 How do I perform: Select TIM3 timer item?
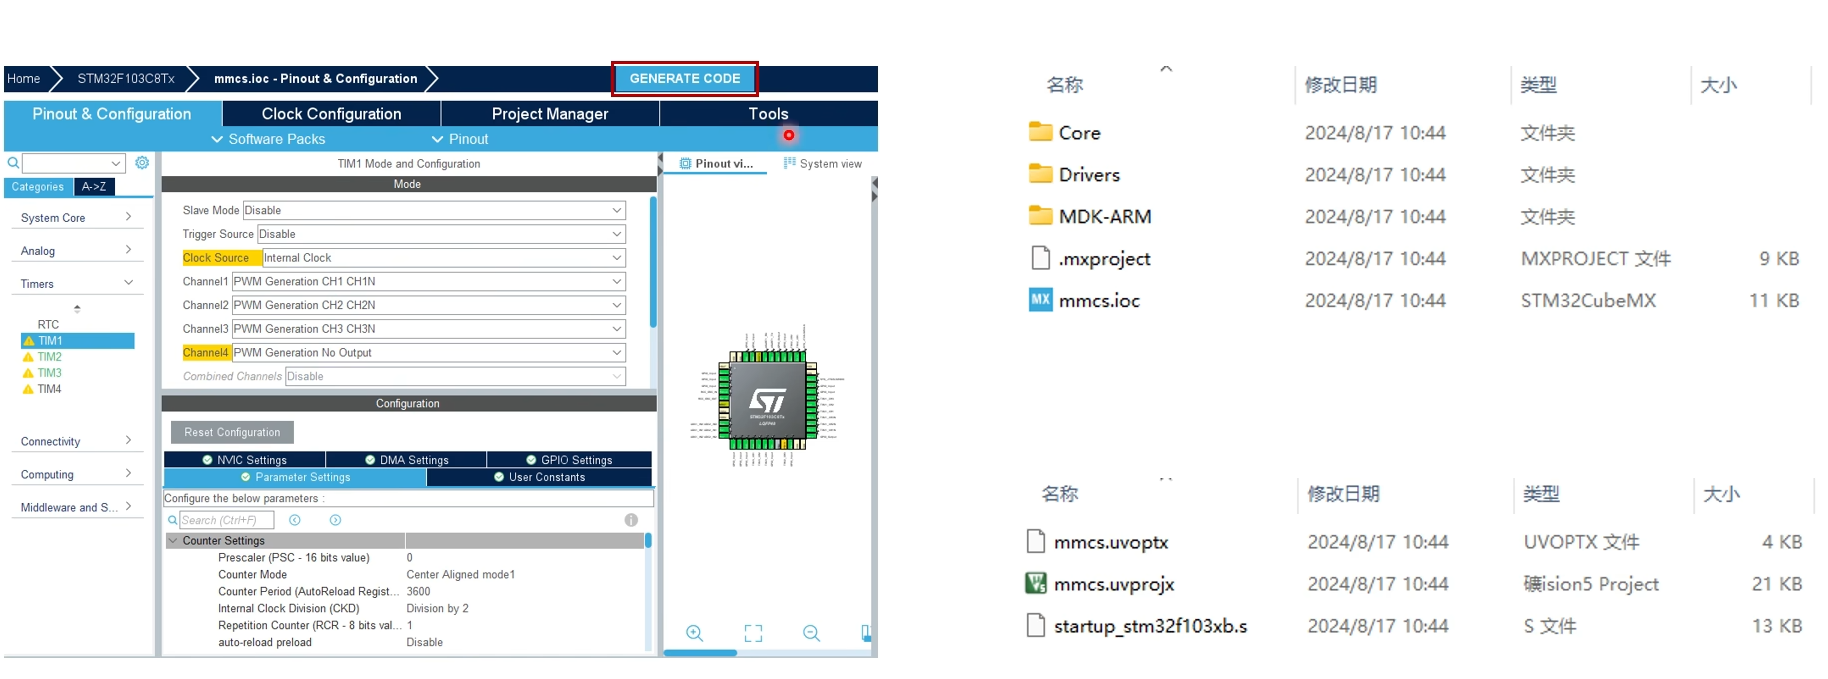click(x=49, y=373)
